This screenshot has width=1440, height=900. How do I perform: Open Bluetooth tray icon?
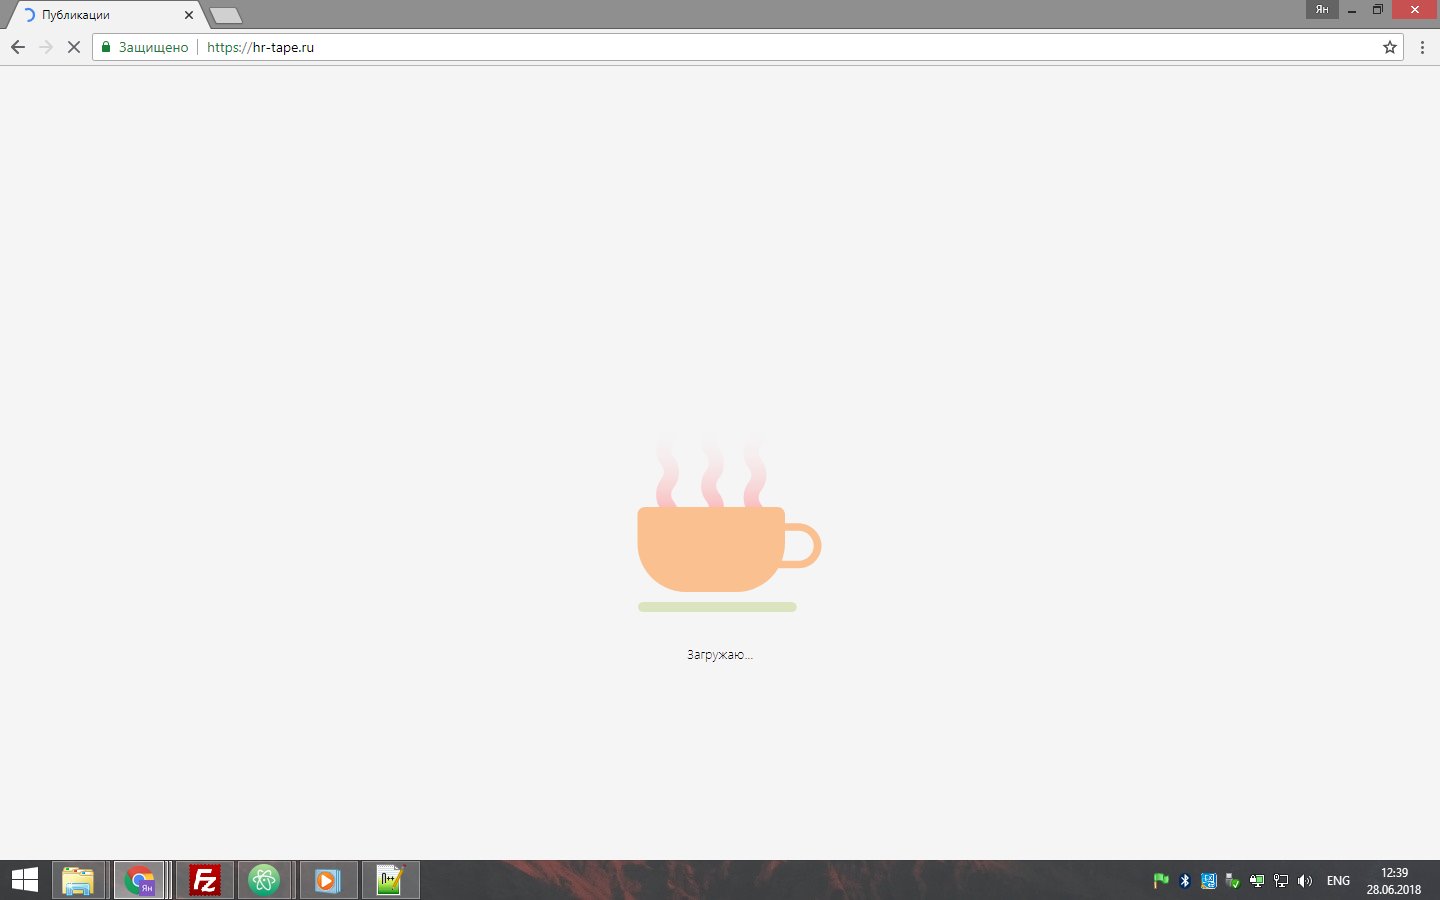click(x=1185, y=881)
